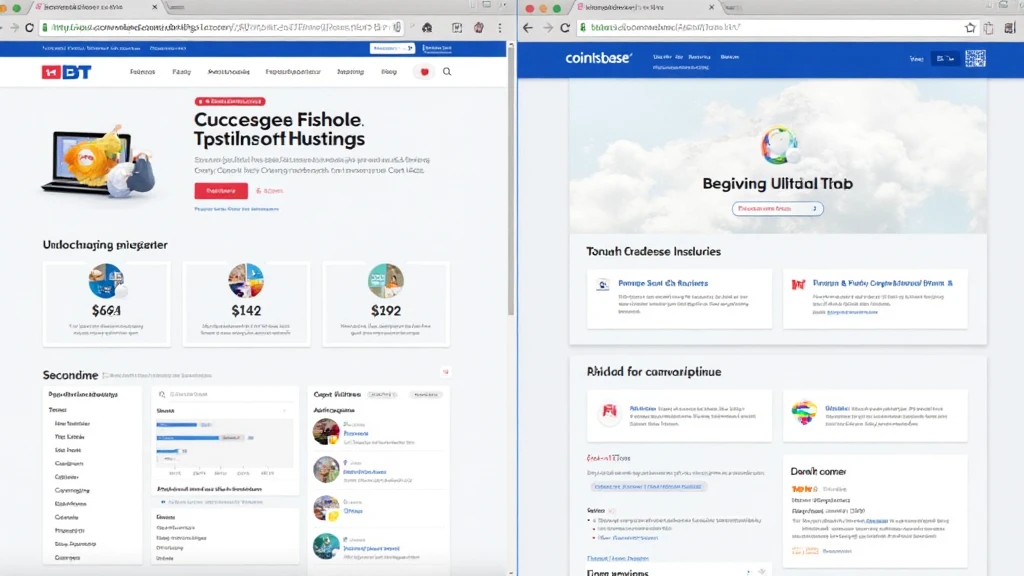
Task: Click the red icon card under Rhidad for camvariptinue
Action: (x=679, y=416)
